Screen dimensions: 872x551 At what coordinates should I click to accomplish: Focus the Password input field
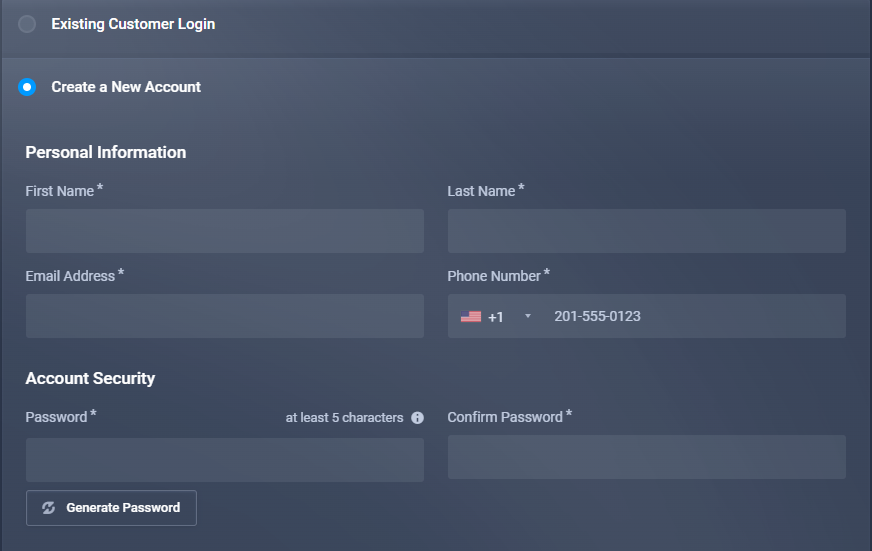[224, 460]
